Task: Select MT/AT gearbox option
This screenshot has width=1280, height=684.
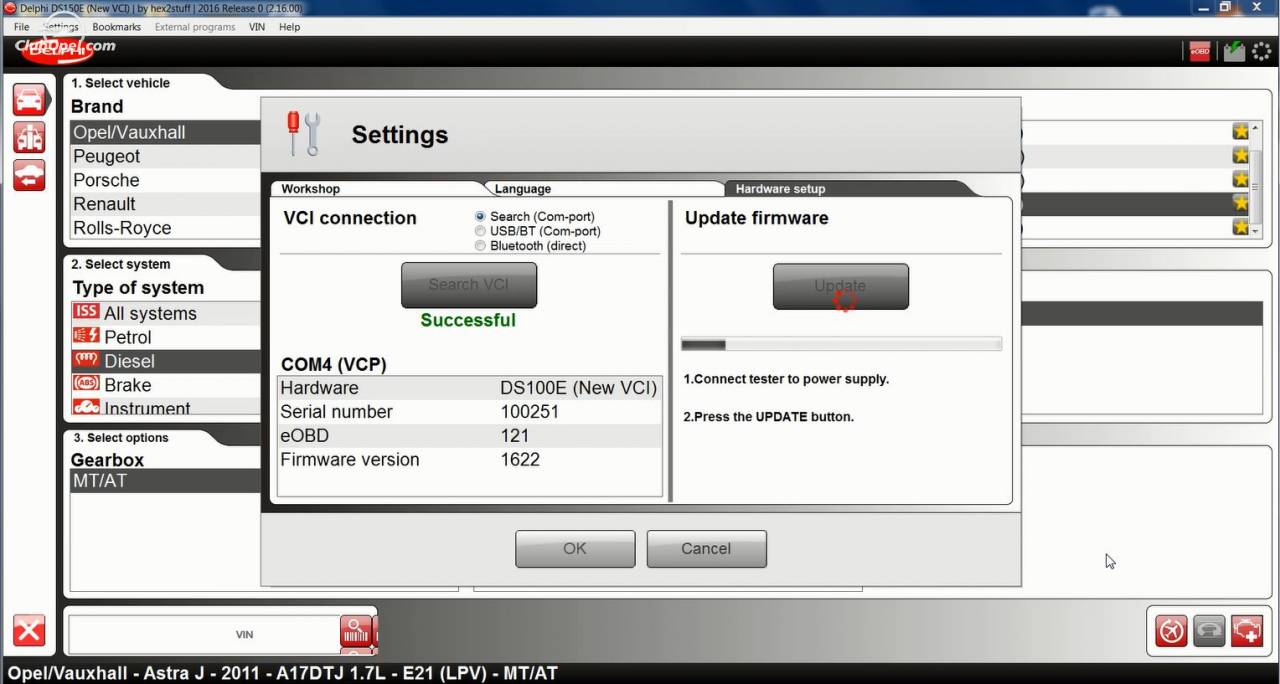Action: [165, 481]
